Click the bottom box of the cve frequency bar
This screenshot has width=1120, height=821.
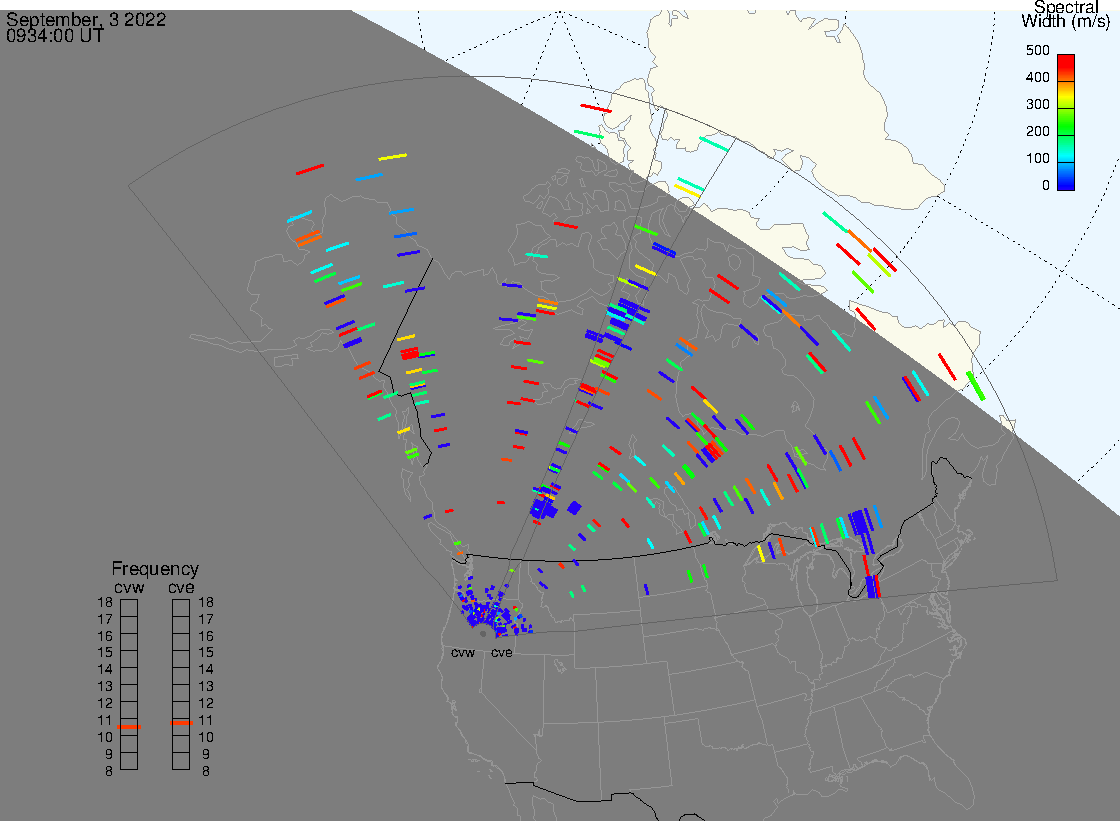click(x=181, y=760)
